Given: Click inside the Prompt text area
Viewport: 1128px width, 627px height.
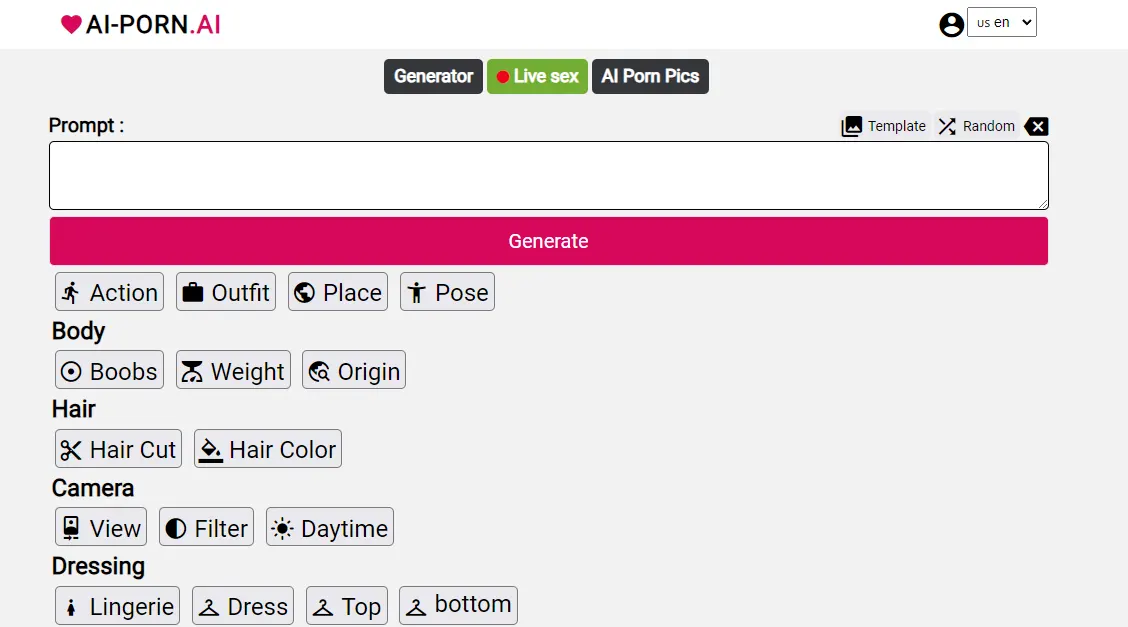Looking at the screenshot, I should click(548, 175).
